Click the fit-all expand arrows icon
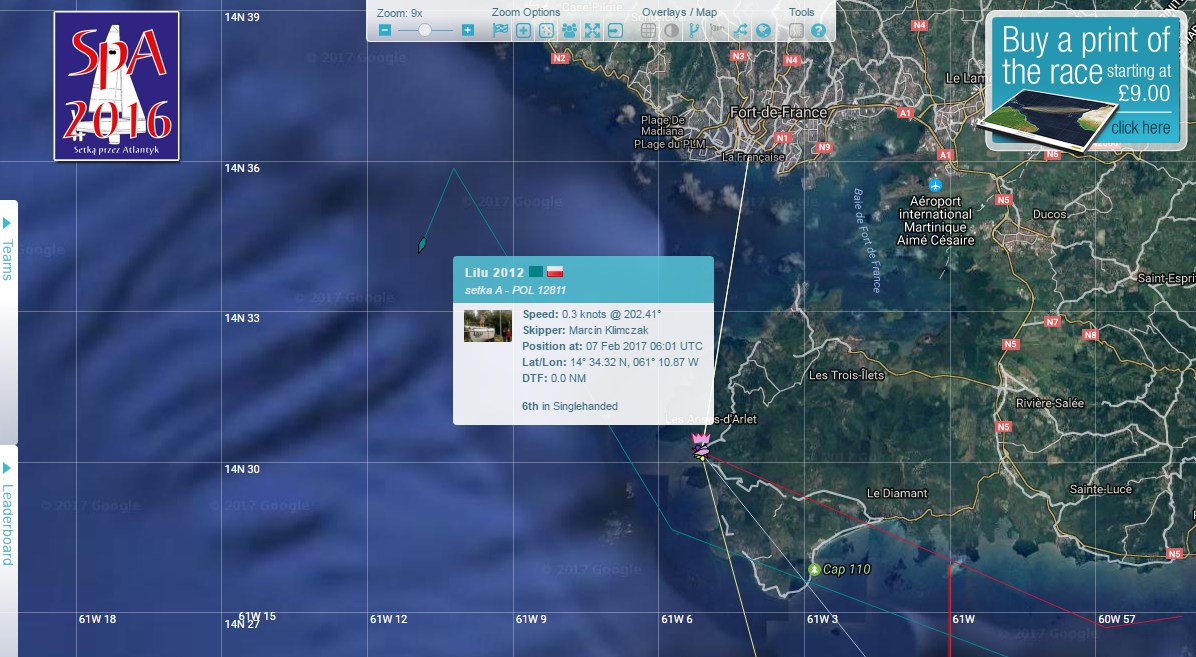Viewport: 1196px width, 657px height. click(x=592, y=31)
